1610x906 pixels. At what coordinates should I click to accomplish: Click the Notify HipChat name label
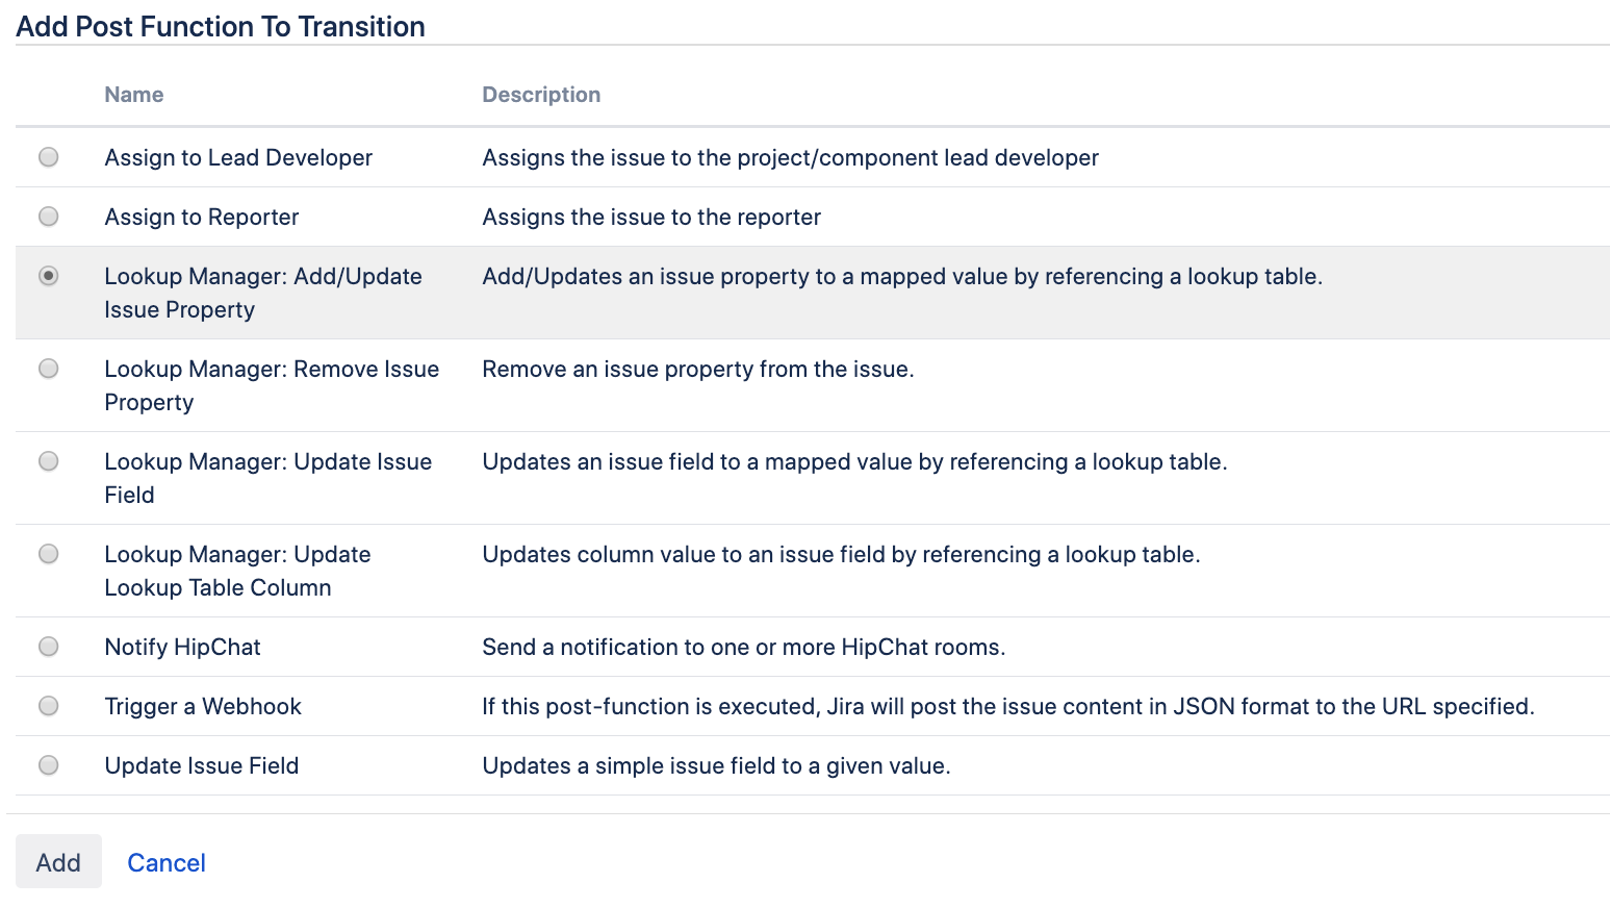tap(182, 647)
